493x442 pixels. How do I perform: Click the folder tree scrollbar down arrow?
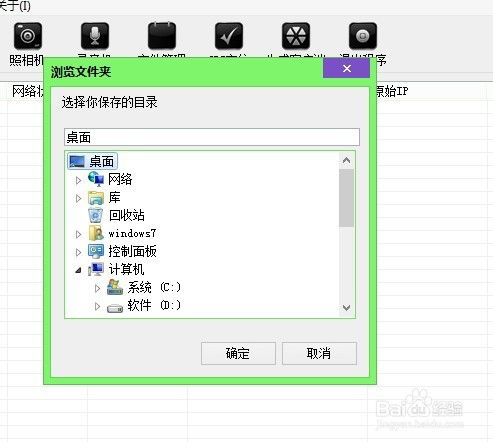pyautogui.click(x=346, y=307)
